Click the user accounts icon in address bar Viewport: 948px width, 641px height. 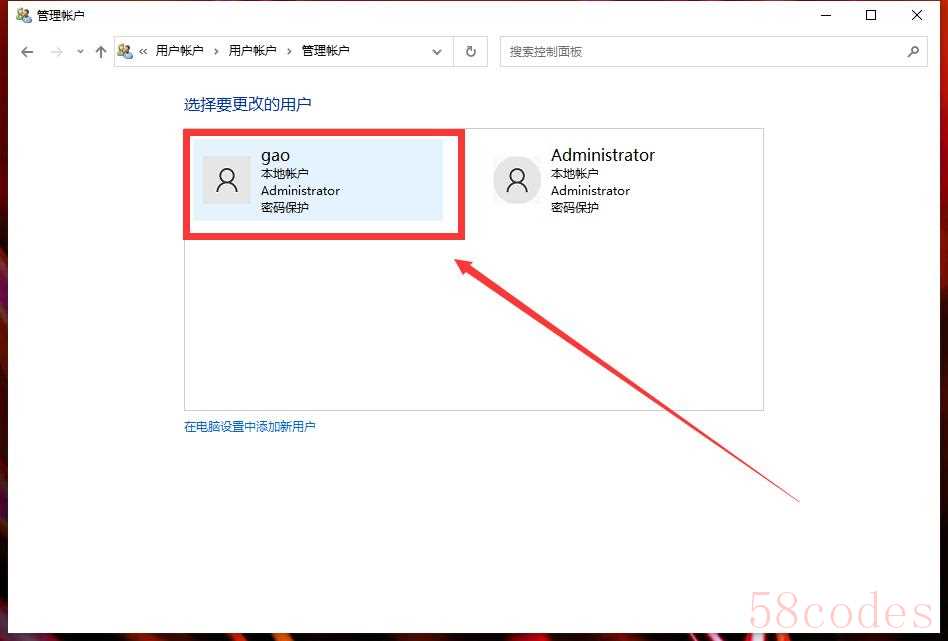tap(125, 51)
